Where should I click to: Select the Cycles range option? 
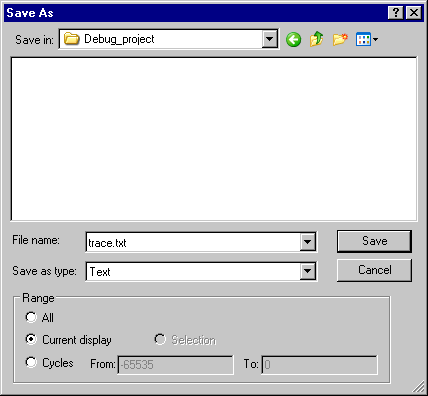point(31,362)
